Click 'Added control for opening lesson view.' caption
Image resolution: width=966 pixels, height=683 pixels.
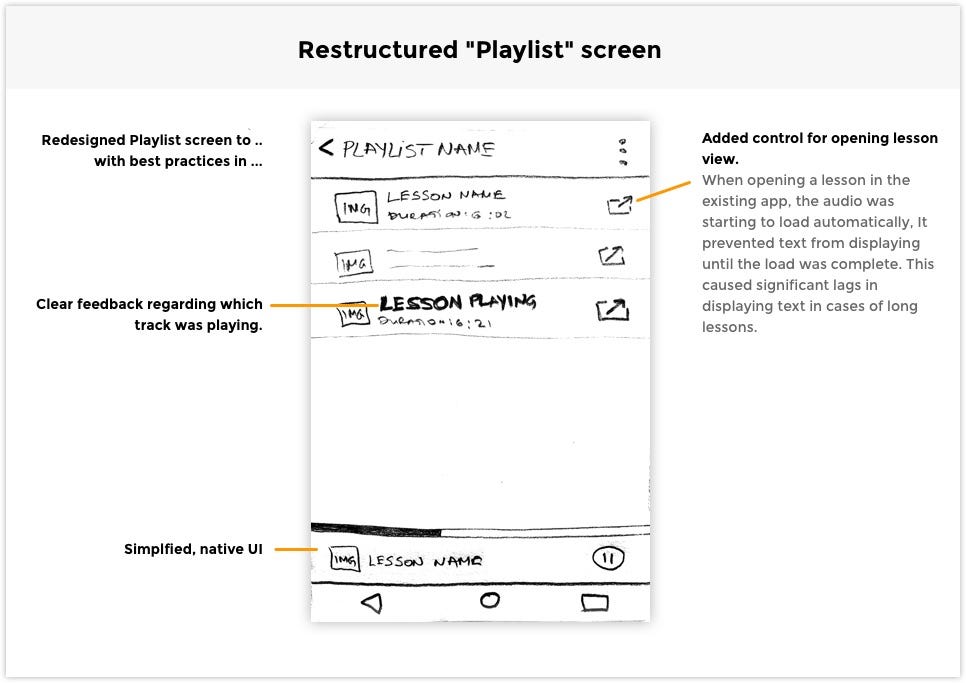pyautogui.click(x=819, y=148)
